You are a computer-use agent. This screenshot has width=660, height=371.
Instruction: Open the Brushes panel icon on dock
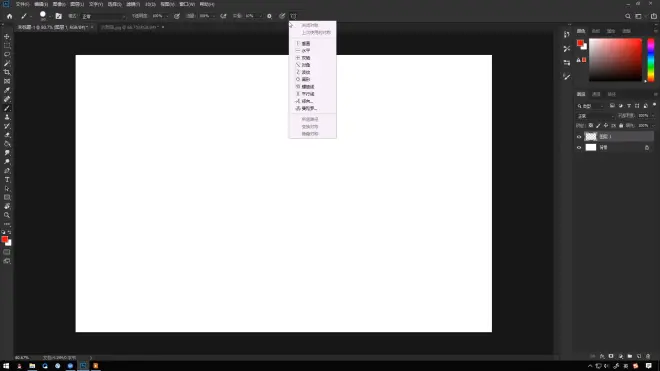567,77
